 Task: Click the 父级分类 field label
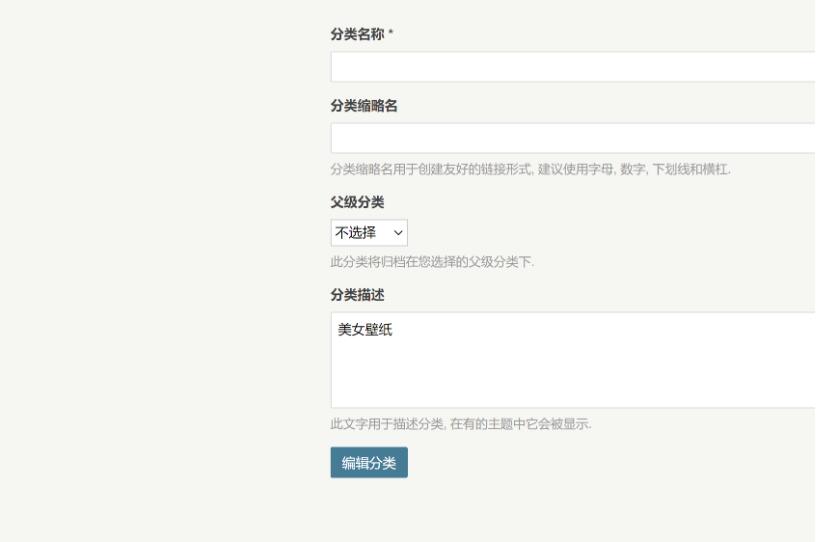tap(357, 202)
